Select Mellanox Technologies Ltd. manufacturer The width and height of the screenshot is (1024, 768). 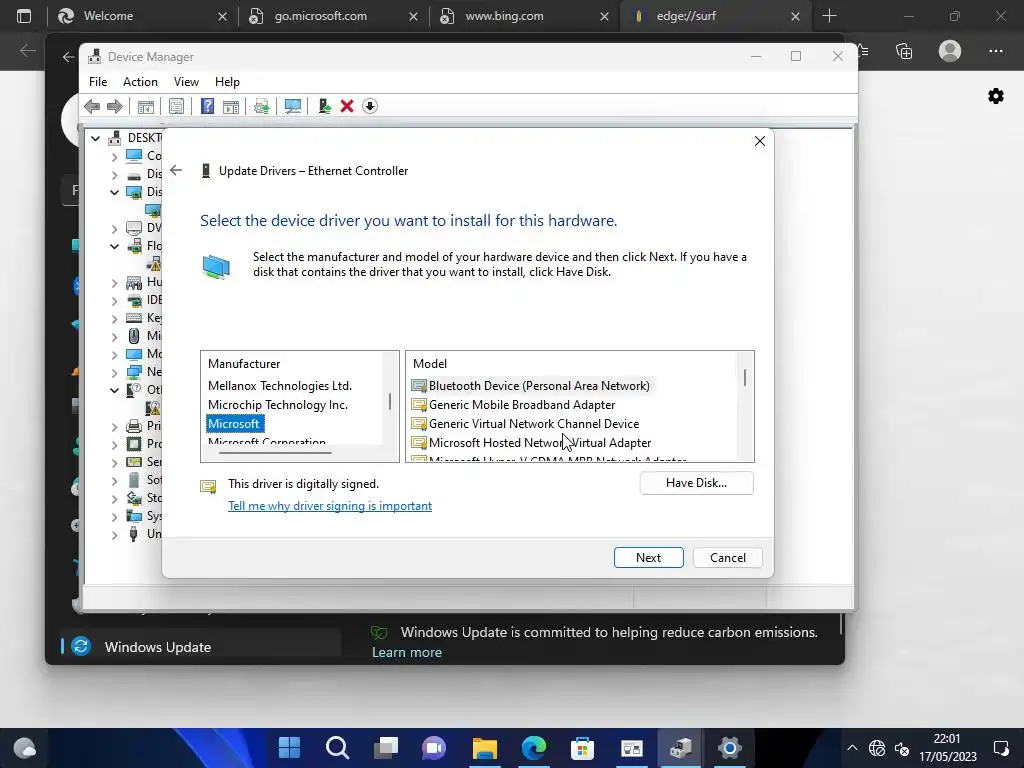pyautogui.click(x=280, y=386)
